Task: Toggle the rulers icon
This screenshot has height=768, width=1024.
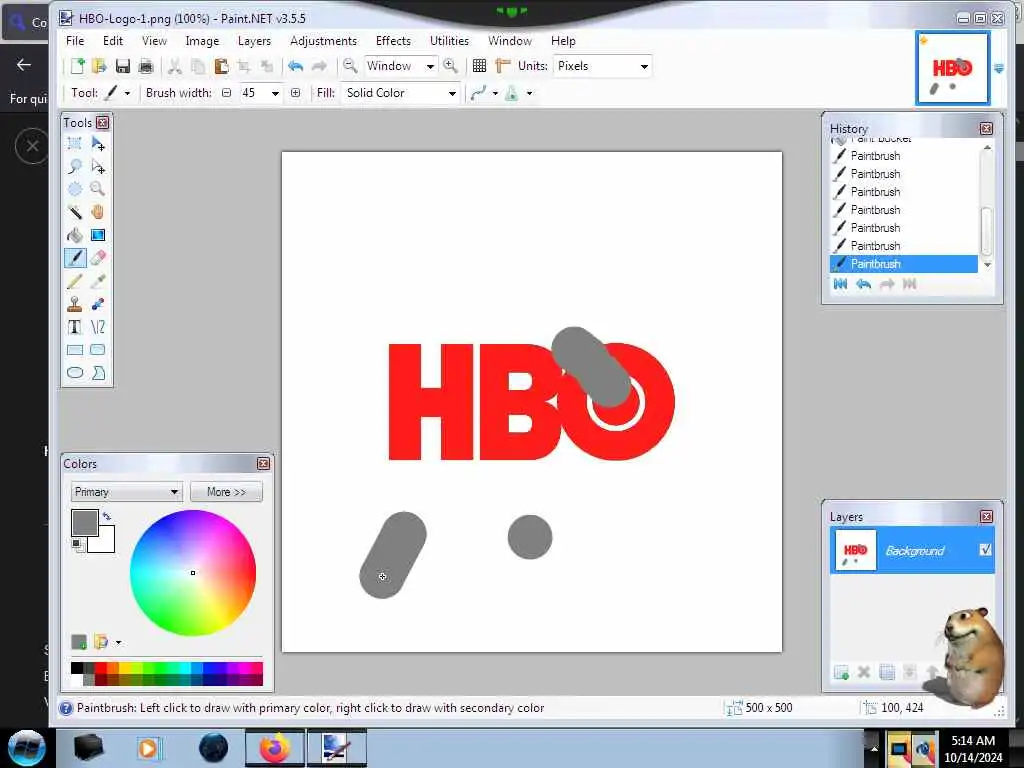Action: click(x=502, y=65)
